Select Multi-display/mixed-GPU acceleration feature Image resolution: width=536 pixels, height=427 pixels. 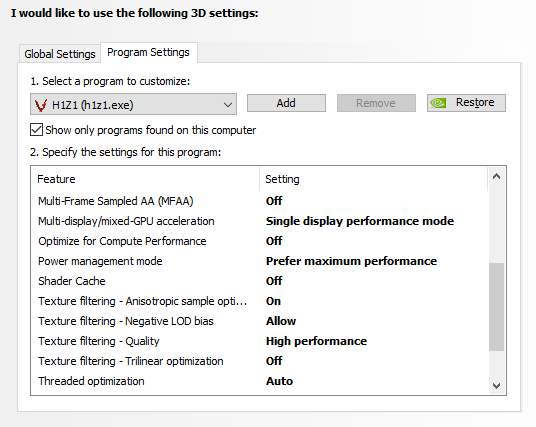pos(126,221)
